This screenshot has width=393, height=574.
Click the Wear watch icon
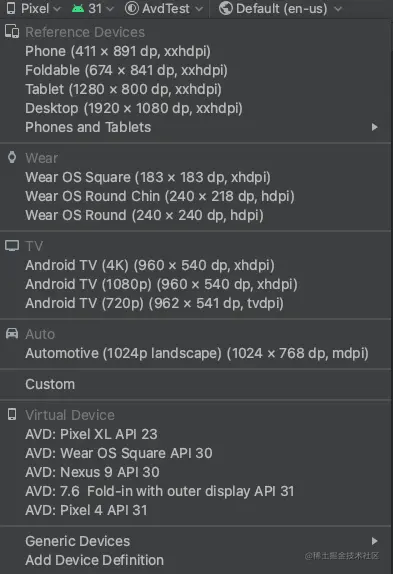point(12,157)
